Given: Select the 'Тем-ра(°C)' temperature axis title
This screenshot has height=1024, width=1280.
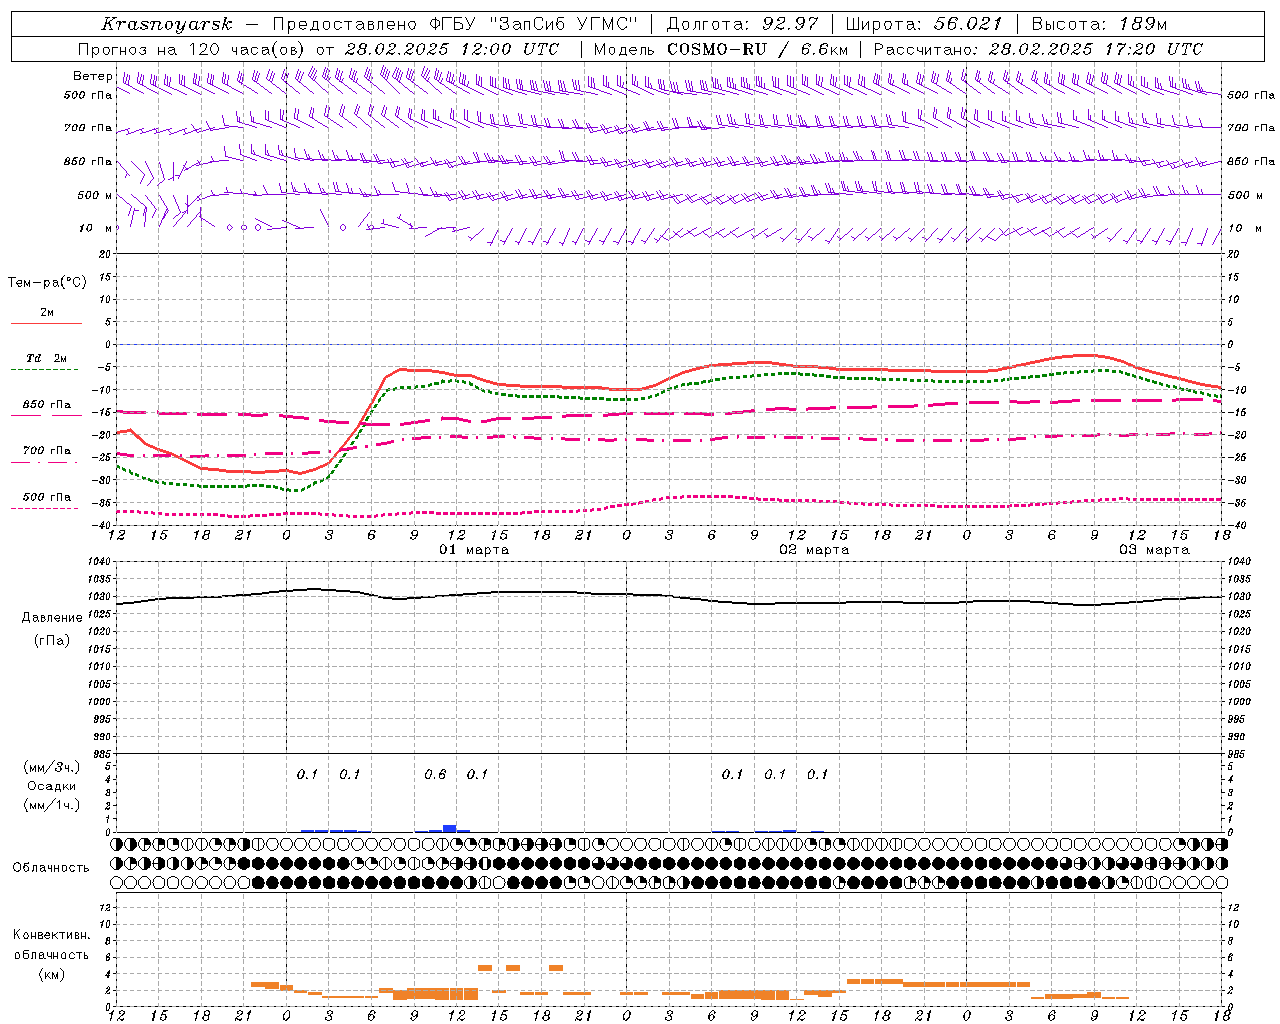Looking at the screenshot, I should (x=47, y=283).
